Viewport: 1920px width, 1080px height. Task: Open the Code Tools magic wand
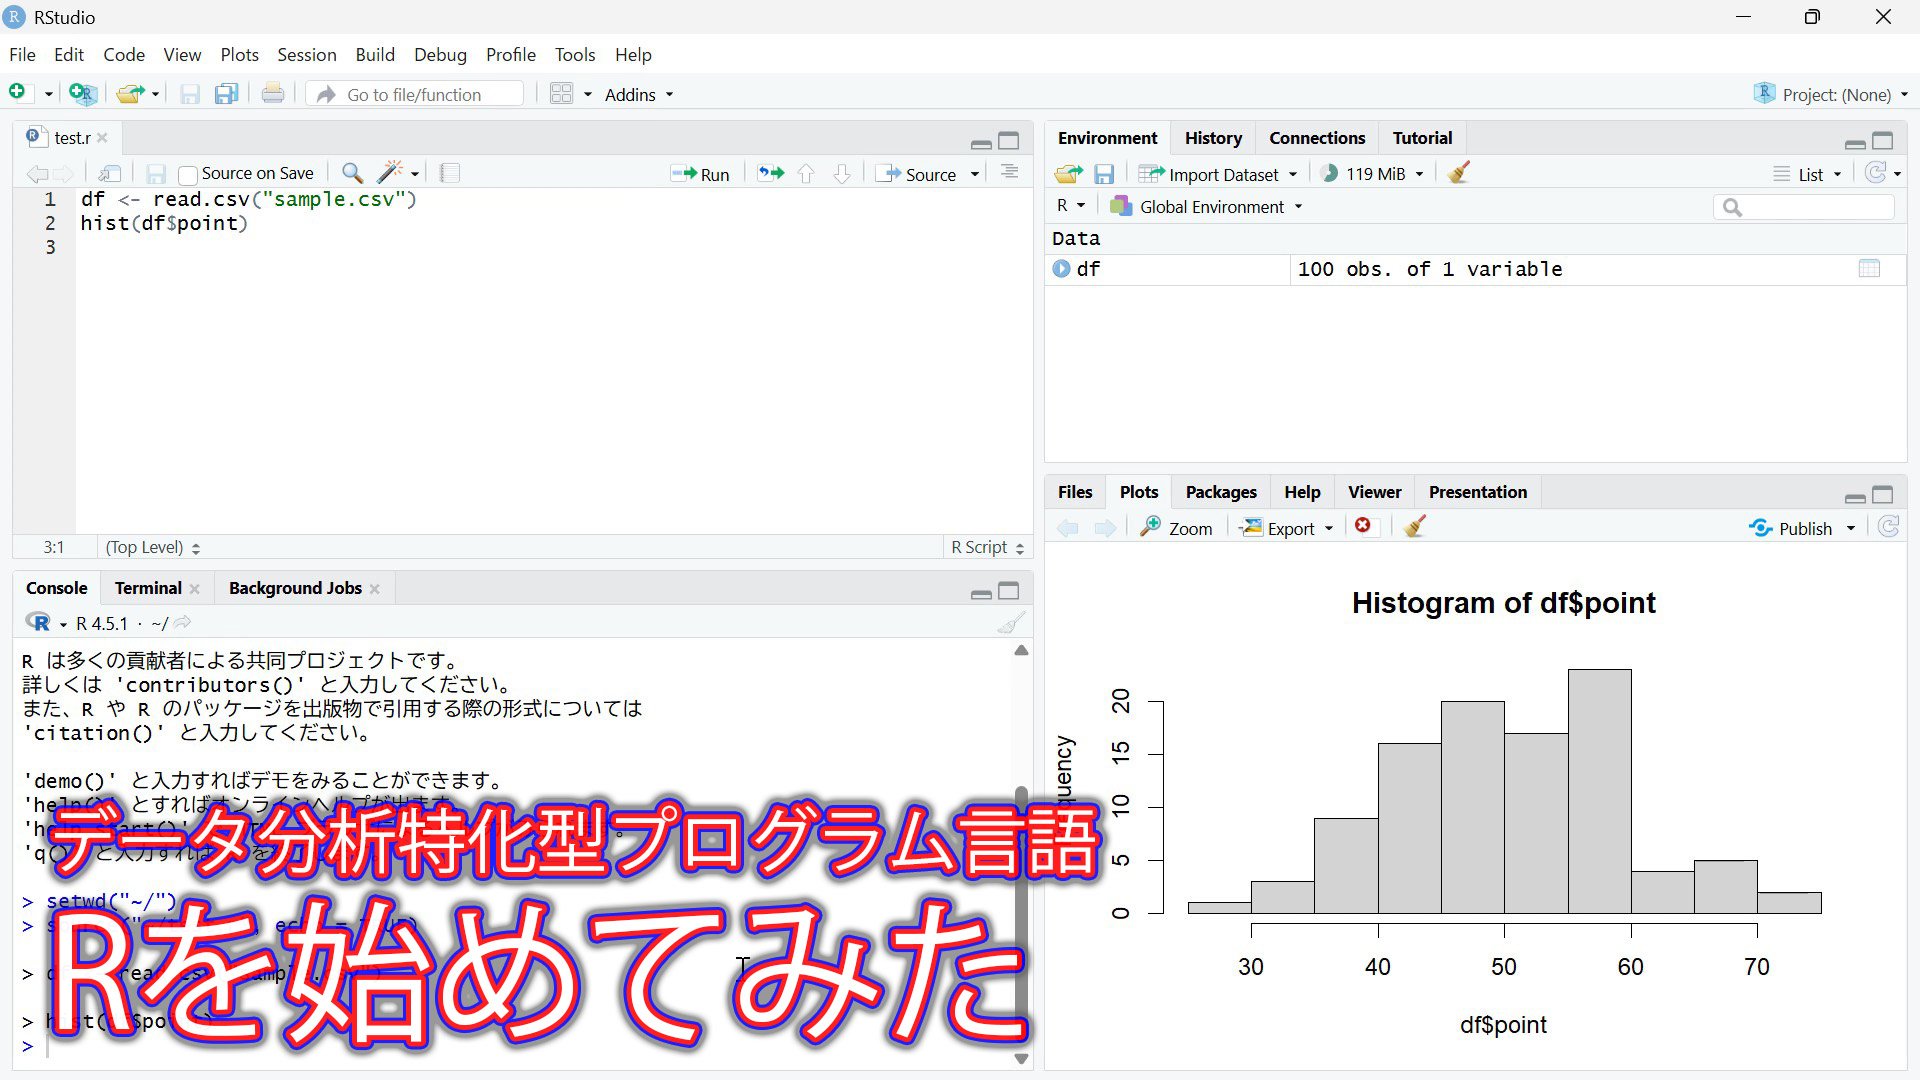[391, 173]
